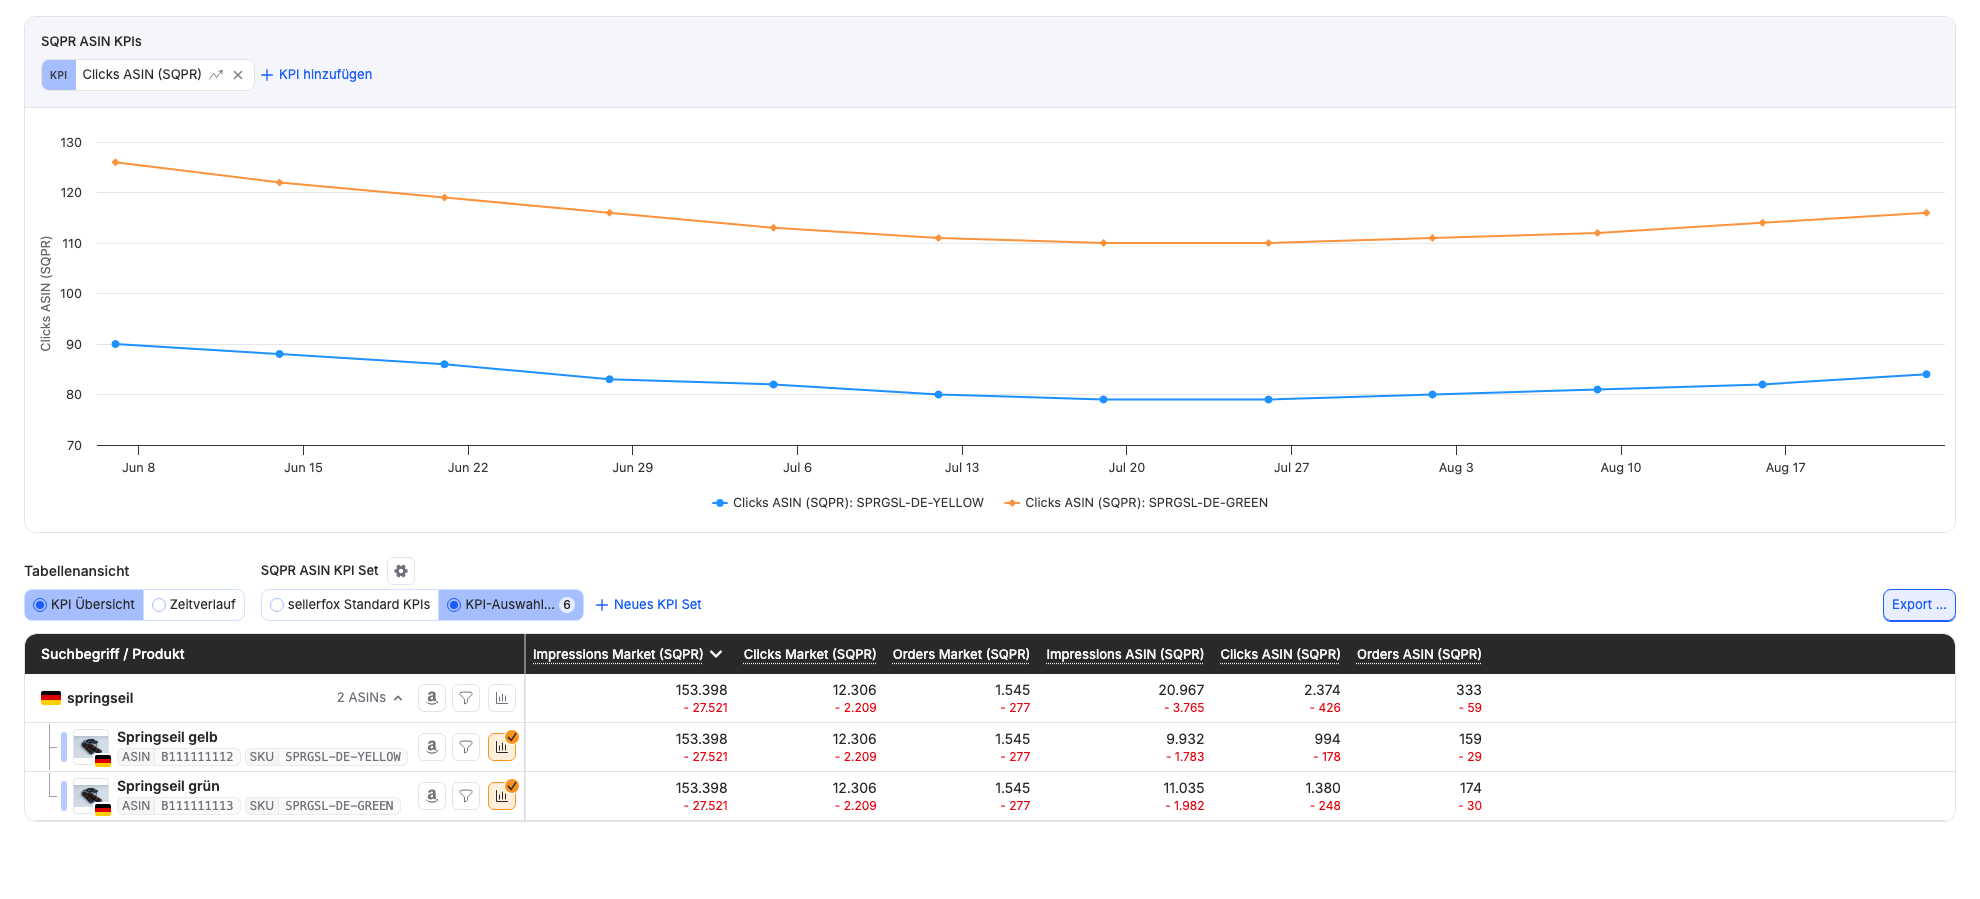Open SQPR ASIN KPI Set settings gear
1980x899 pixels.
(401, 571)
